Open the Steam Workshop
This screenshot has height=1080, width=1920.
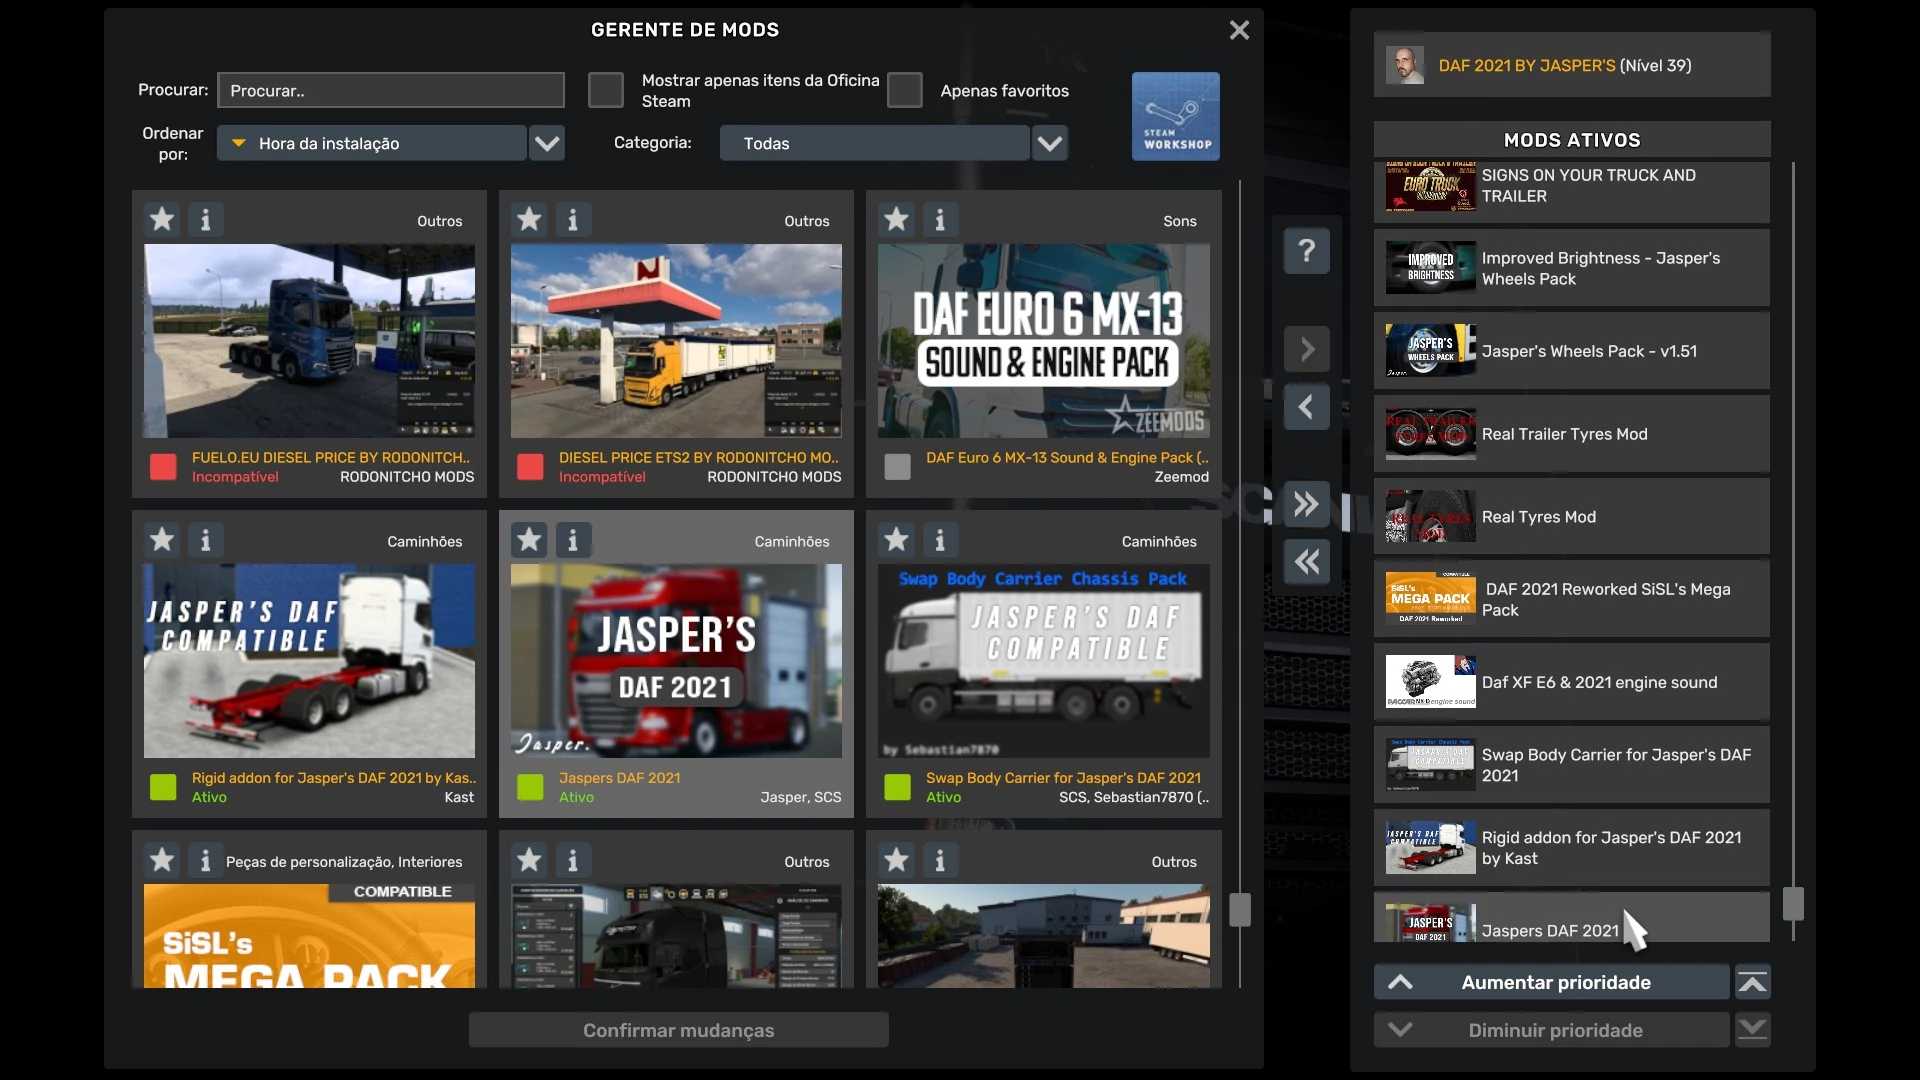point(1176,116)
